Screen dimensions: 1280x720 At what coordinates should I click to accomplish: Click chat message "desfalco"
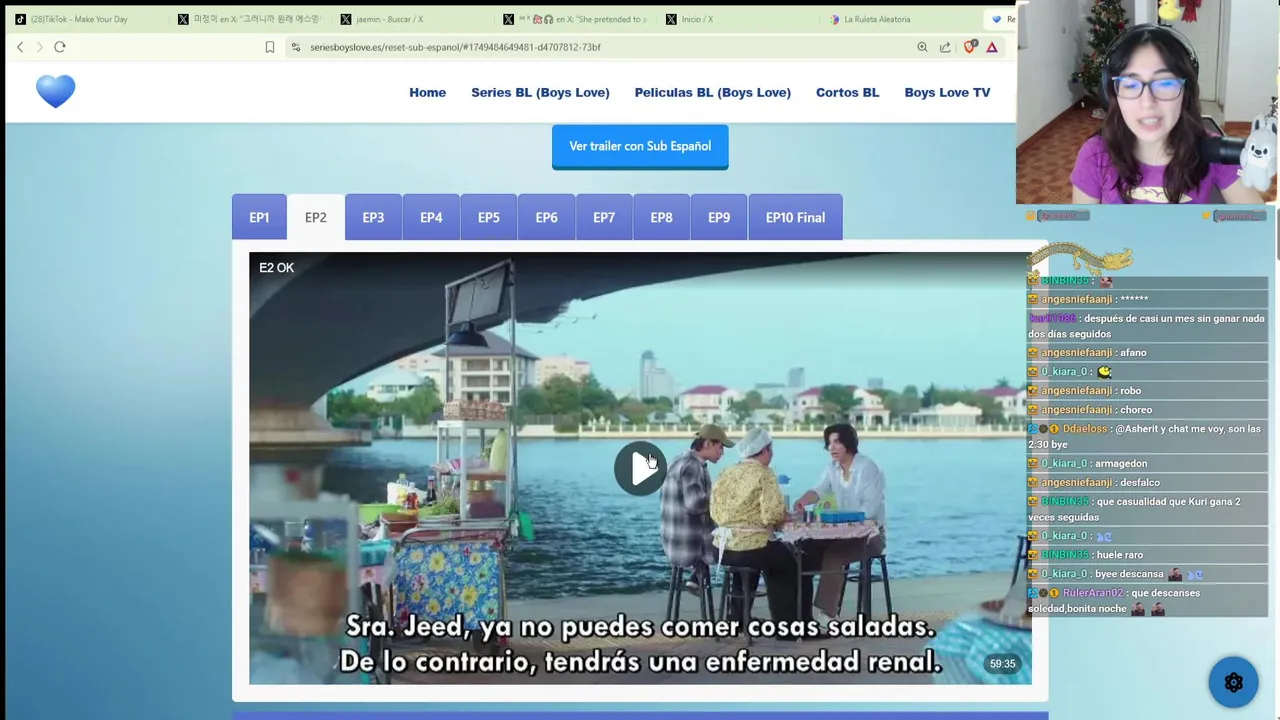coord(1140,483)
